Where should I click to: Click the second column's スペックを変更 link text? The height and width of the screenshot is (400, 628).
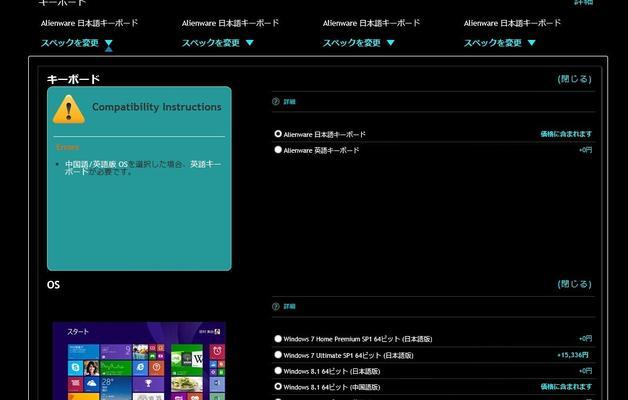(211, 43)
